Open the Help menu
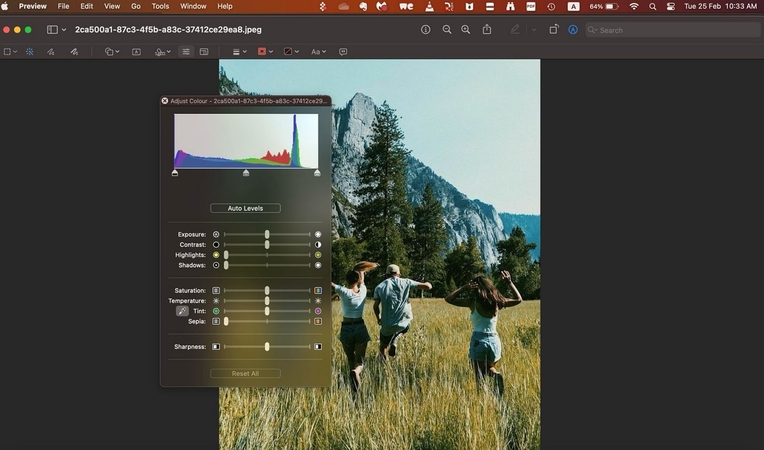The width and height of the screenshot is (764, 450). click(x=225, y=6)
